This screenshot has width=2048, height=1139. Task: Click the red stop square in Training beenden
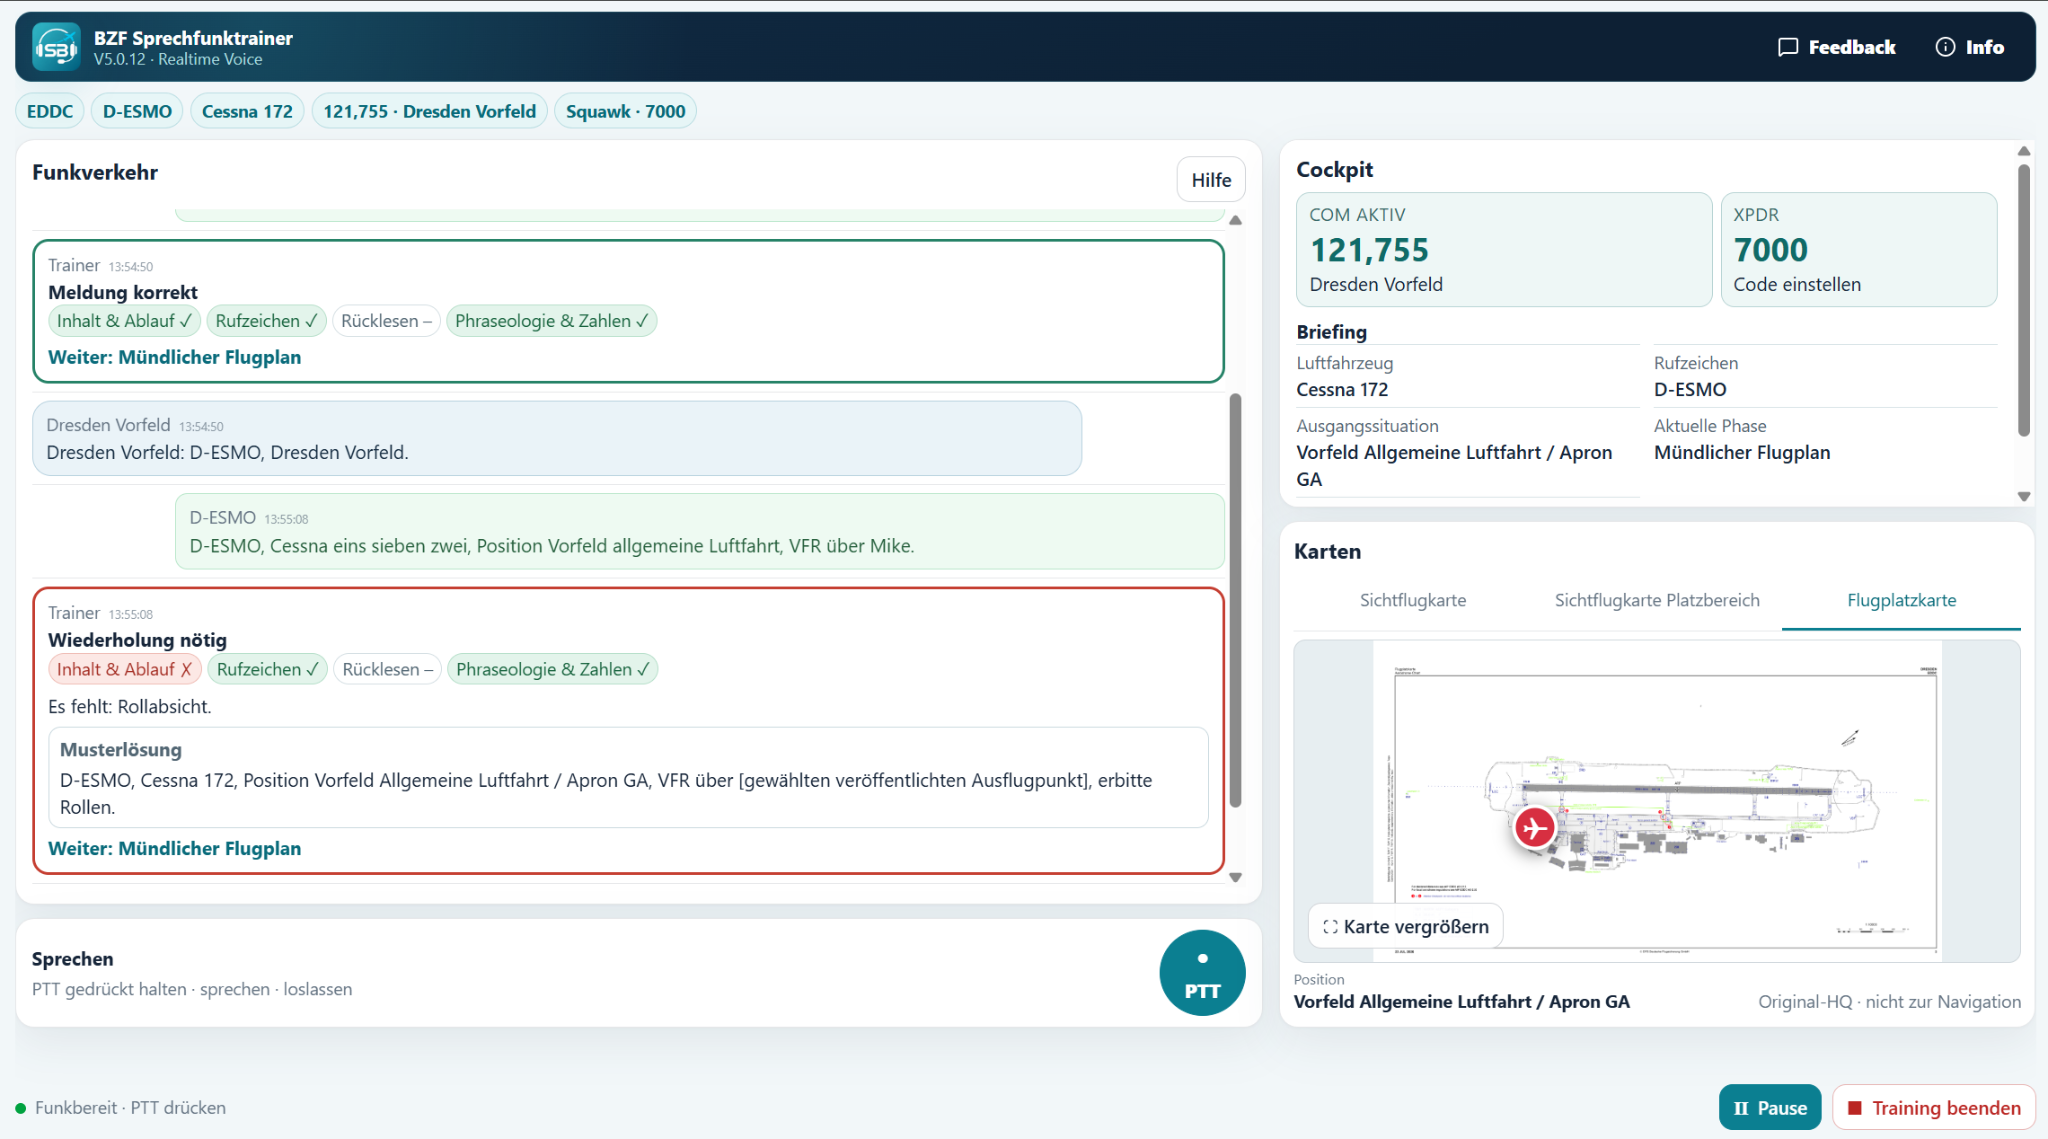click(x=1855, y=1108)
